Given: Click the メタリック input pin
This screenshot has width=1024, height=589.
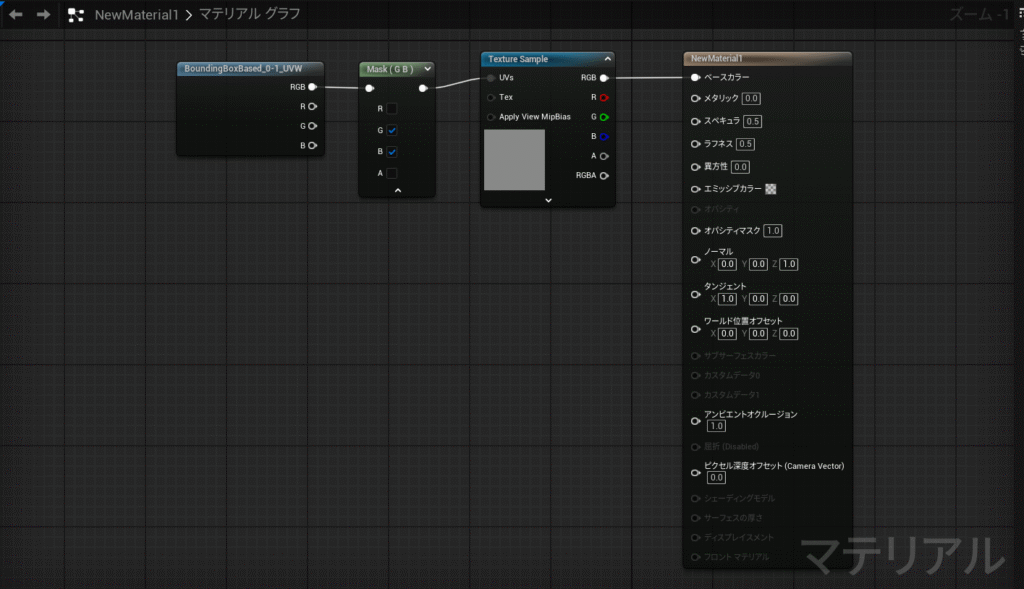Looking at the screenshot, I should coord(696,99).
